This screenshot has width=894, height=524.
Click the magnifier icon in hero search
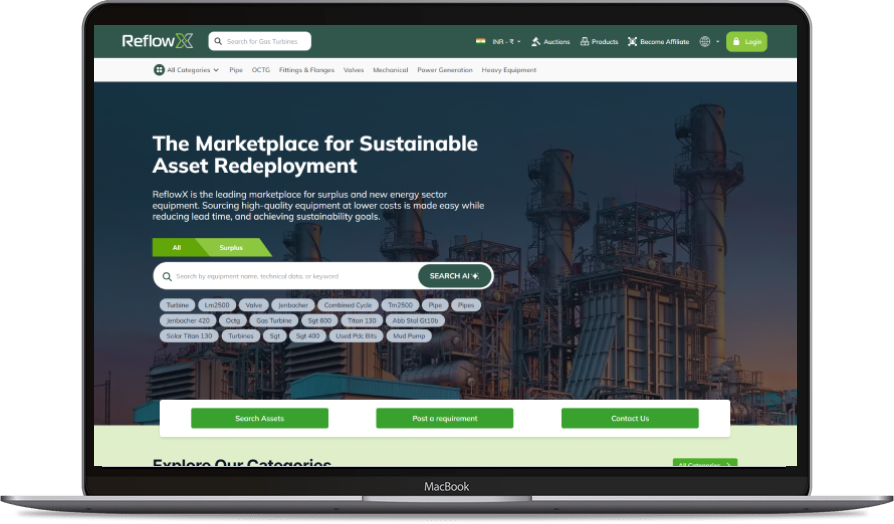[x=167, y=276]
